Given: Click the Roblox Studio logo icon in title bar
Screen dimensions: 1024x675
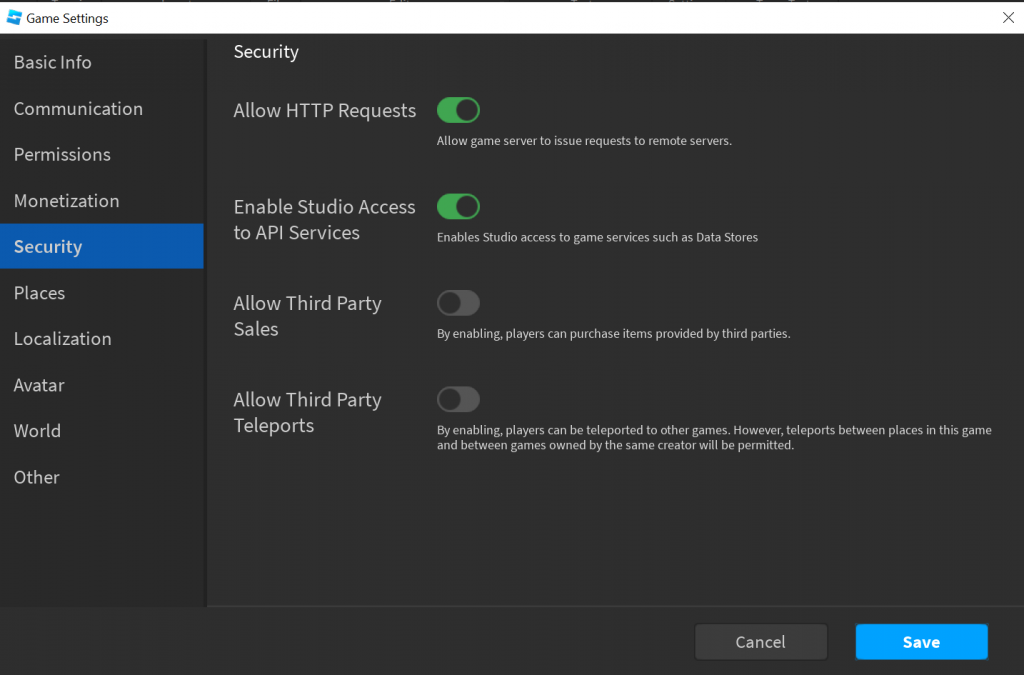Looking at the screenshot, I should point(14,18).
